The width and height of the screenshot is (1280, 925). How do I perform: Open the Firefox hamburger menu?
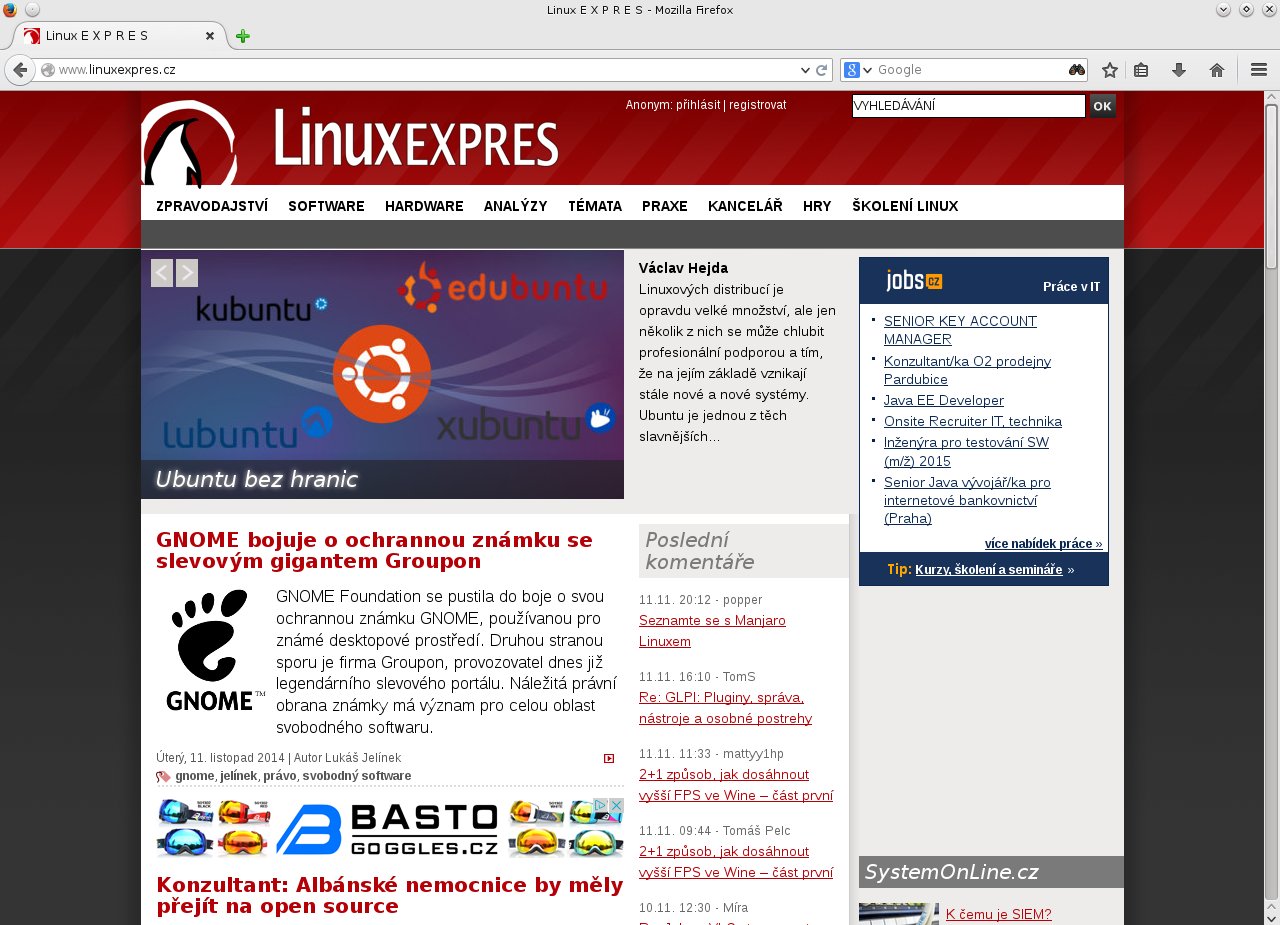(x=1259, y=70)
